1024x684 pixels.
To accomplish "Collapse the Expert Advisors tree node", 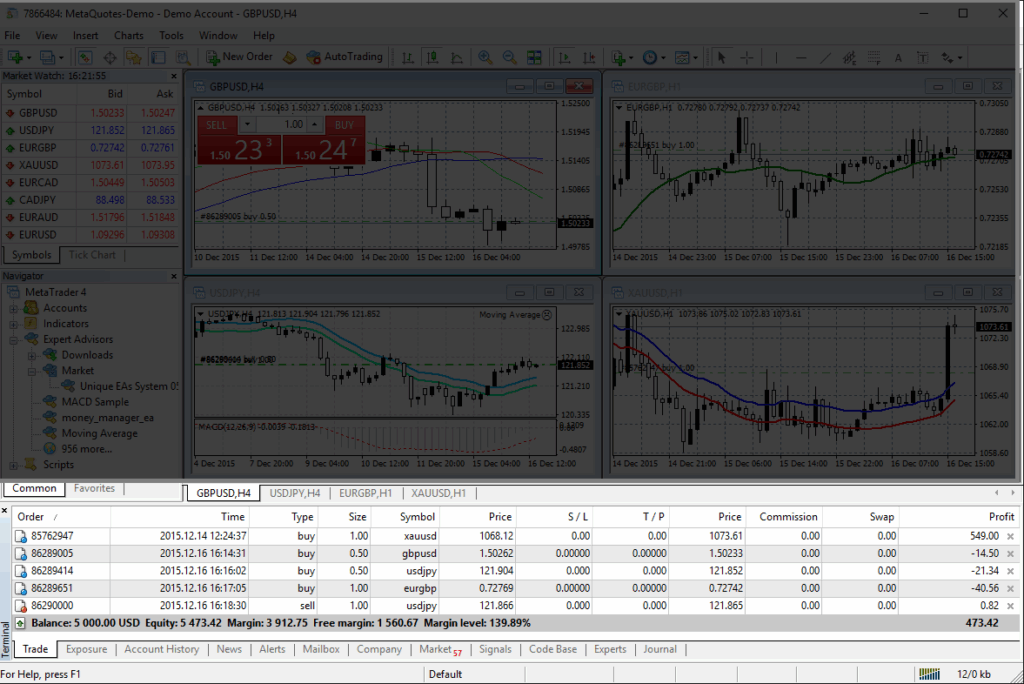I will (x=15, y=339).
